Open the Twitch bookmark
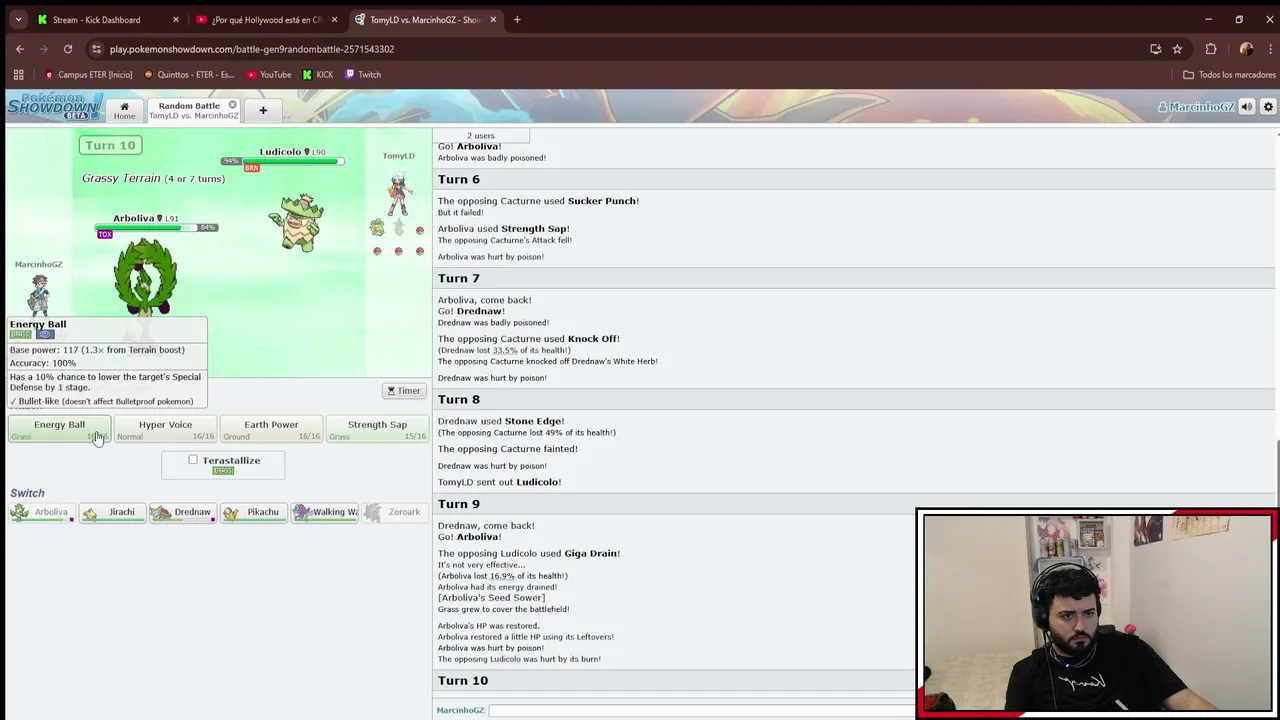This screenshot has height=720, width=1280. click(363, 74)
